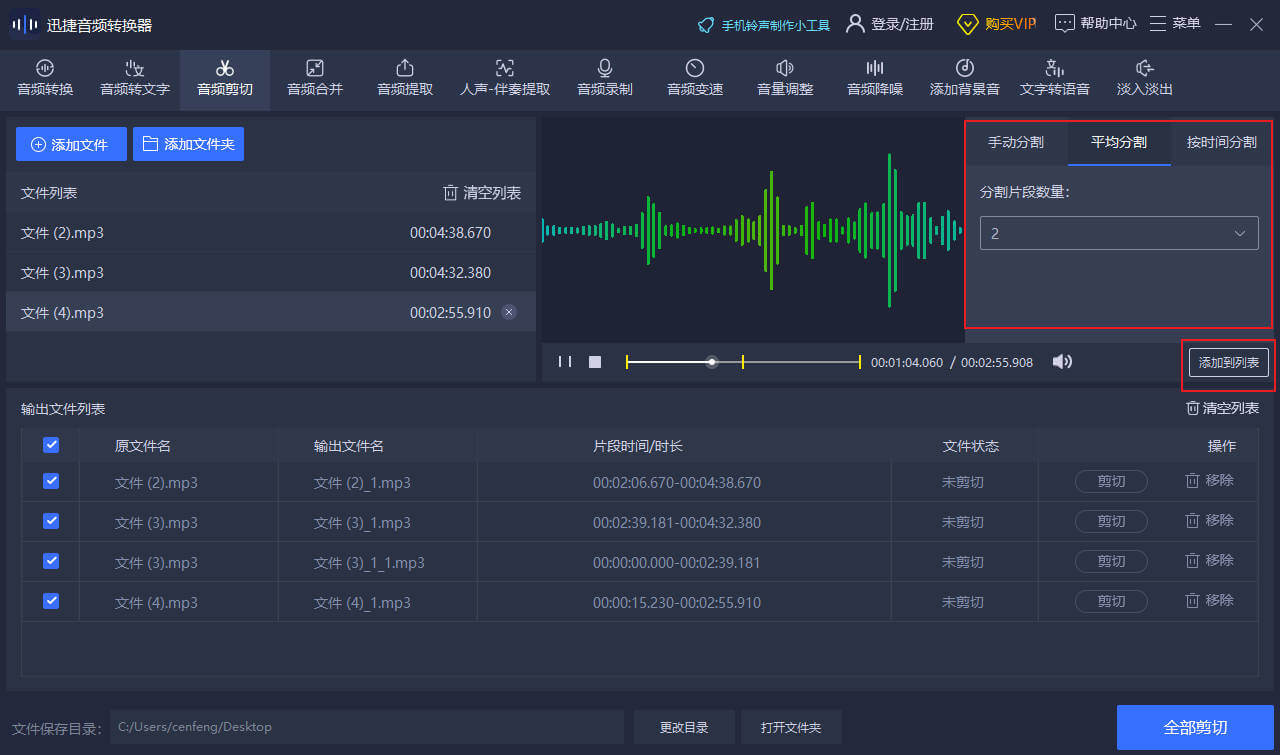Click the 全部剪切 button
Viewport: 1280px width, 755px height.
(x=1195, y=727)
